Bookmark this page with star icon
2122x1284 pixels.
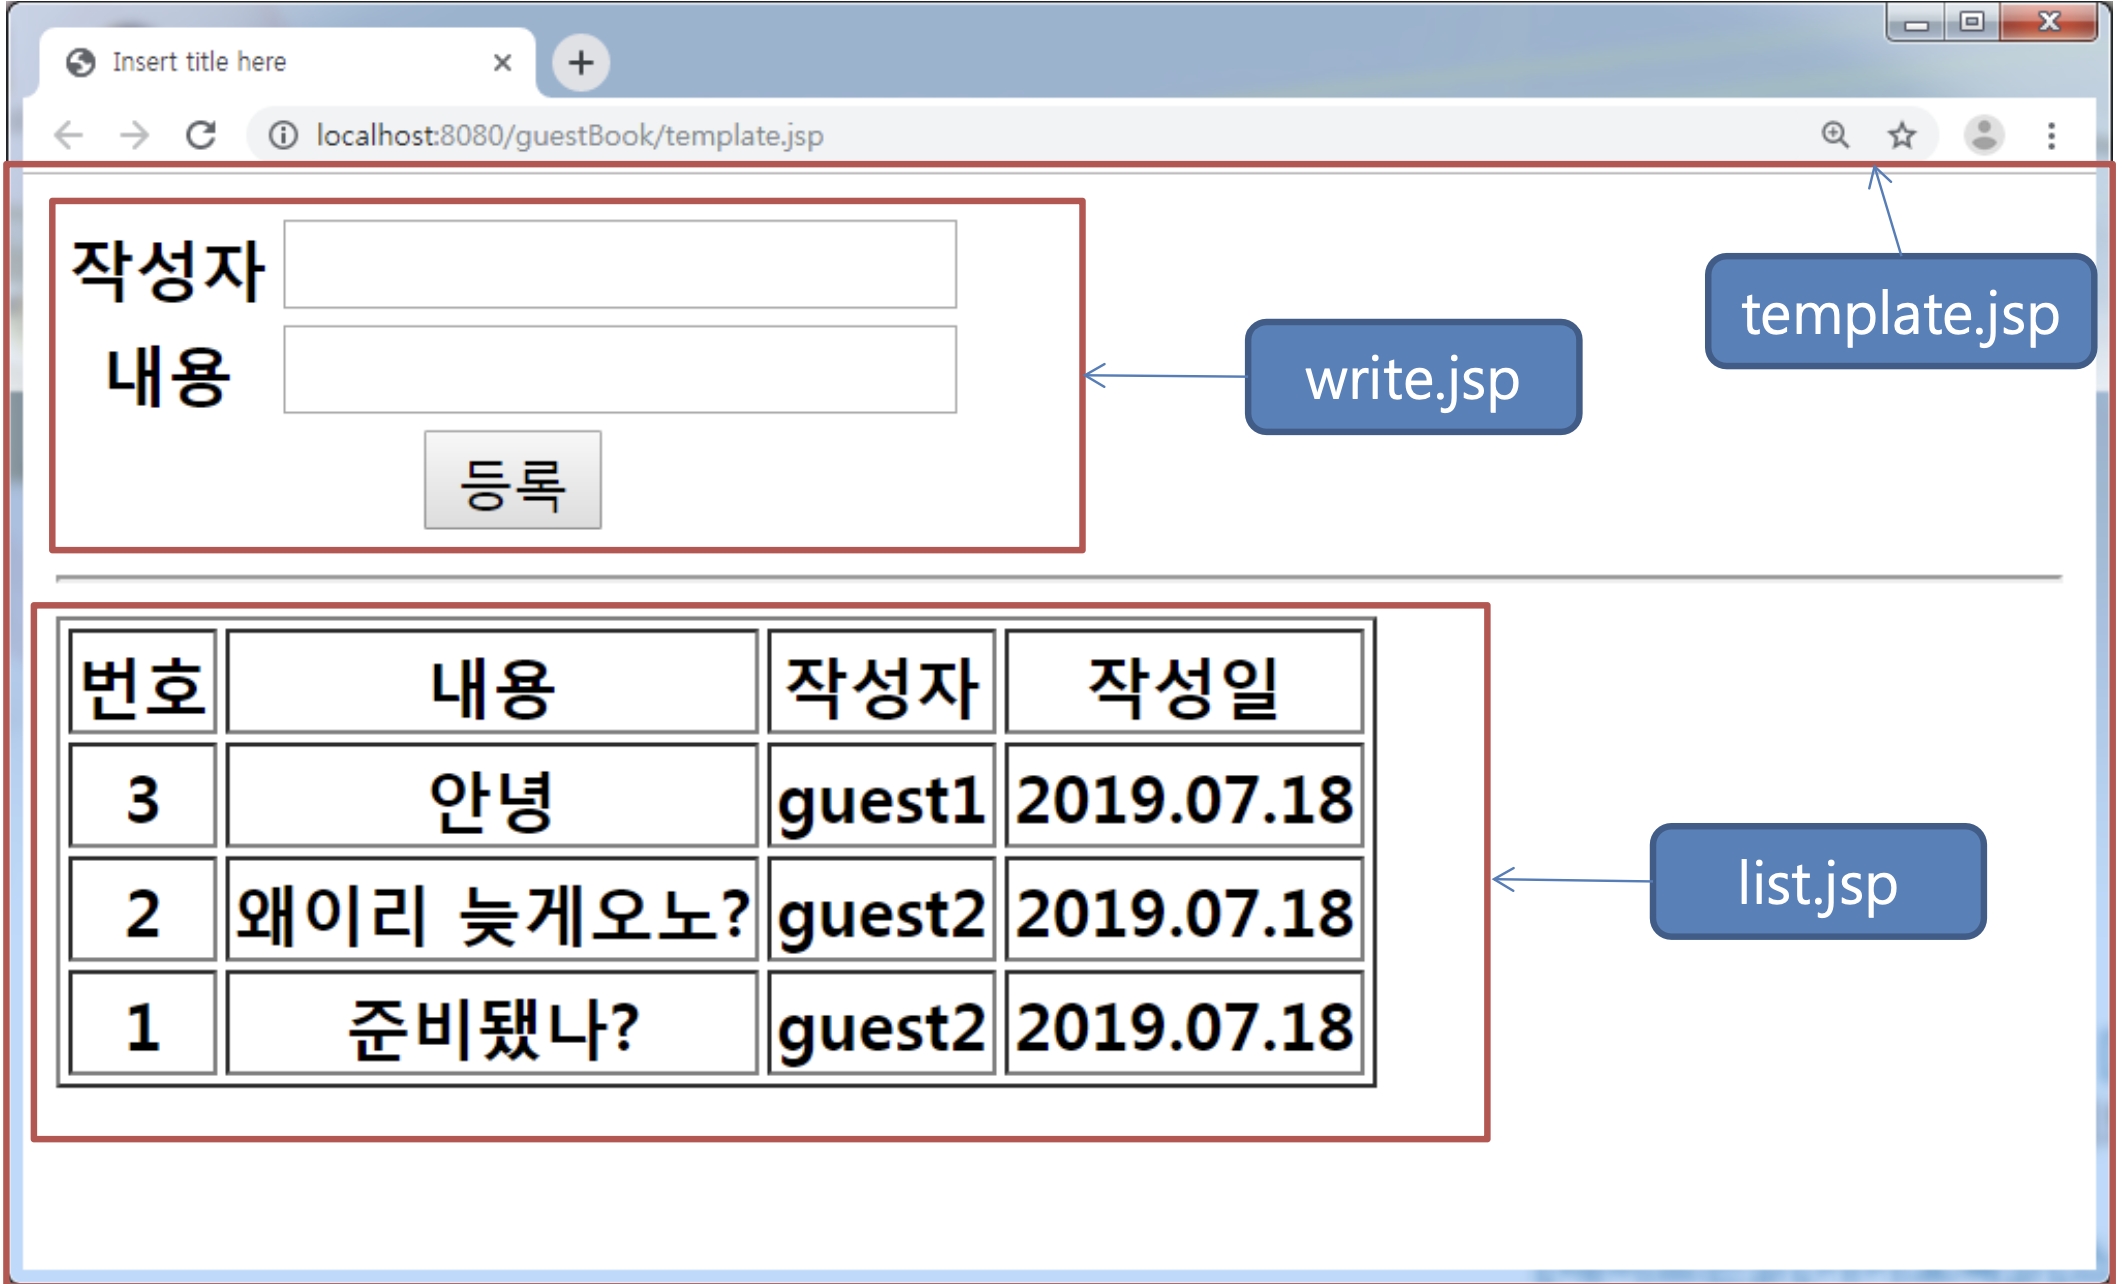[x=1901, y=135]
